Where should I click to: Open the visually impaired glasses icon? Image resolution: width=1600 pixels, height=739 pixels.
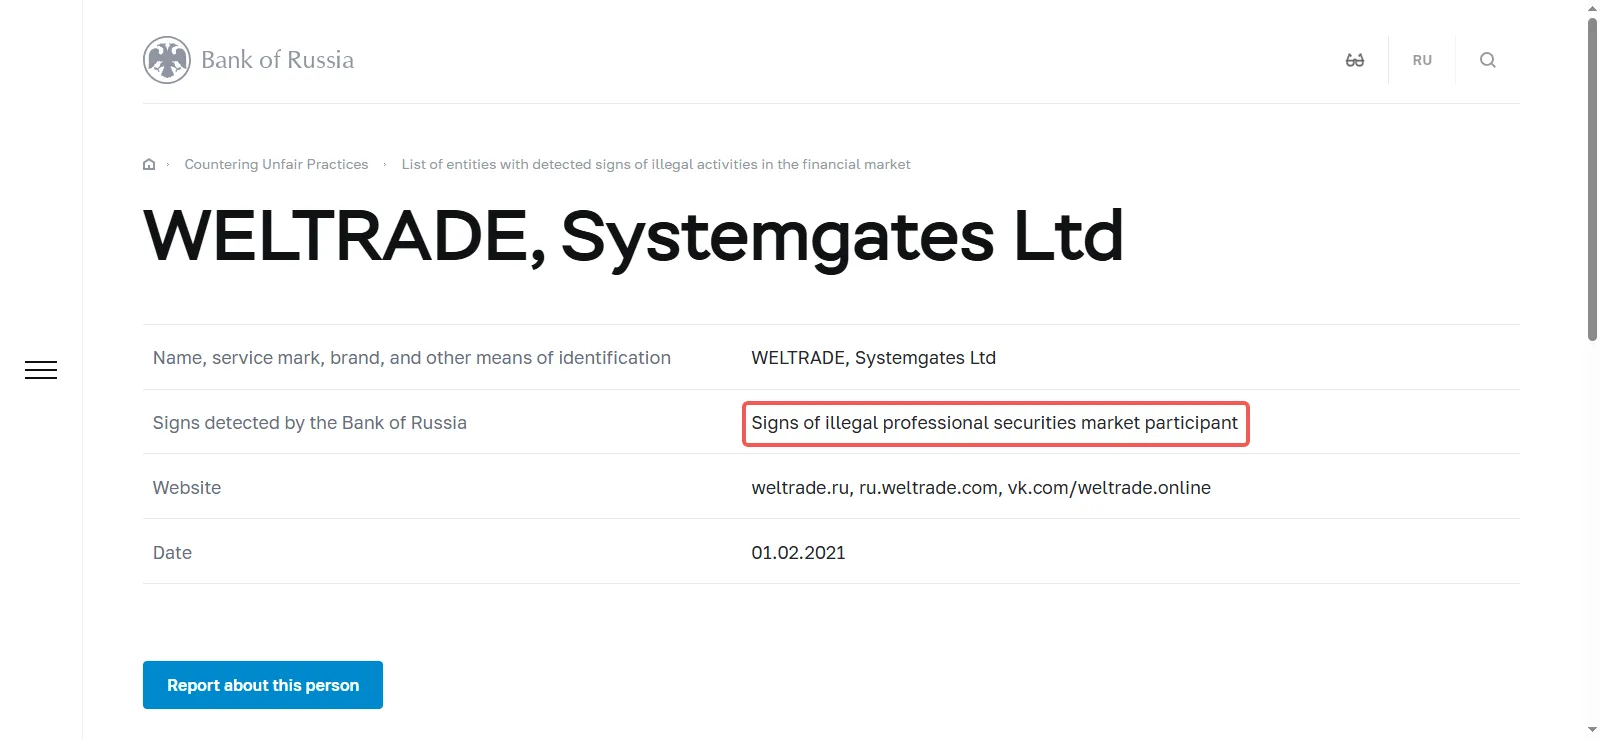pos(1355,60)
